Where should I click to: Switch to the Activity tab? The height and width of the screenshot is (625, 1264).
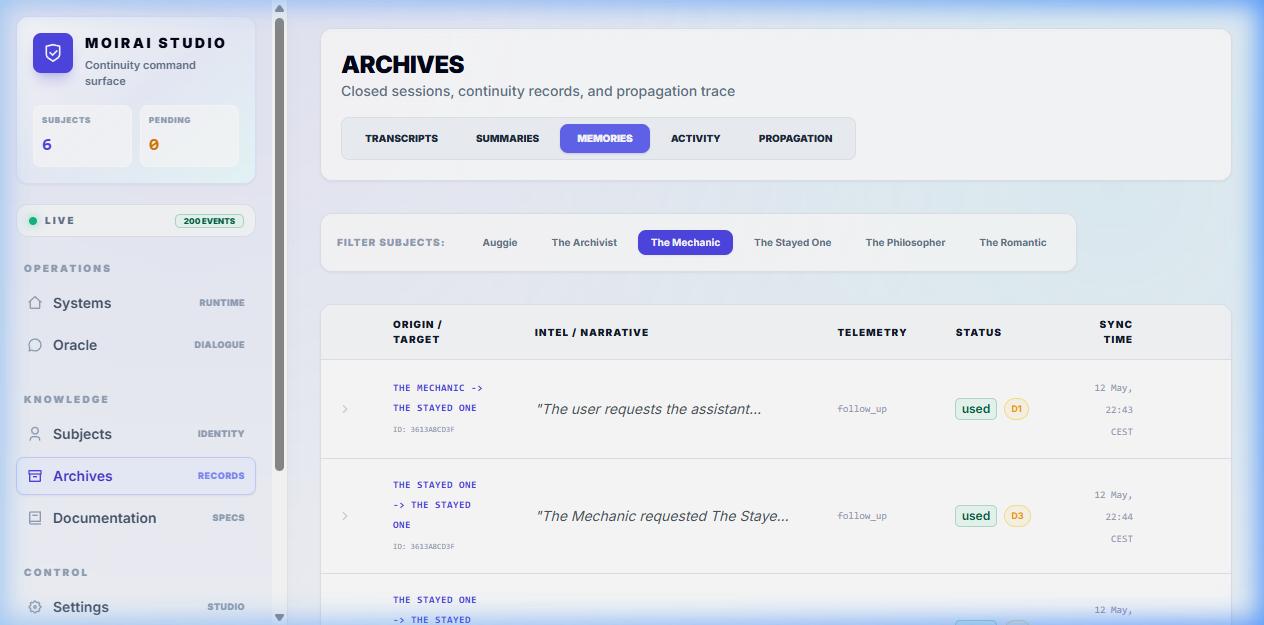point(696,138)
